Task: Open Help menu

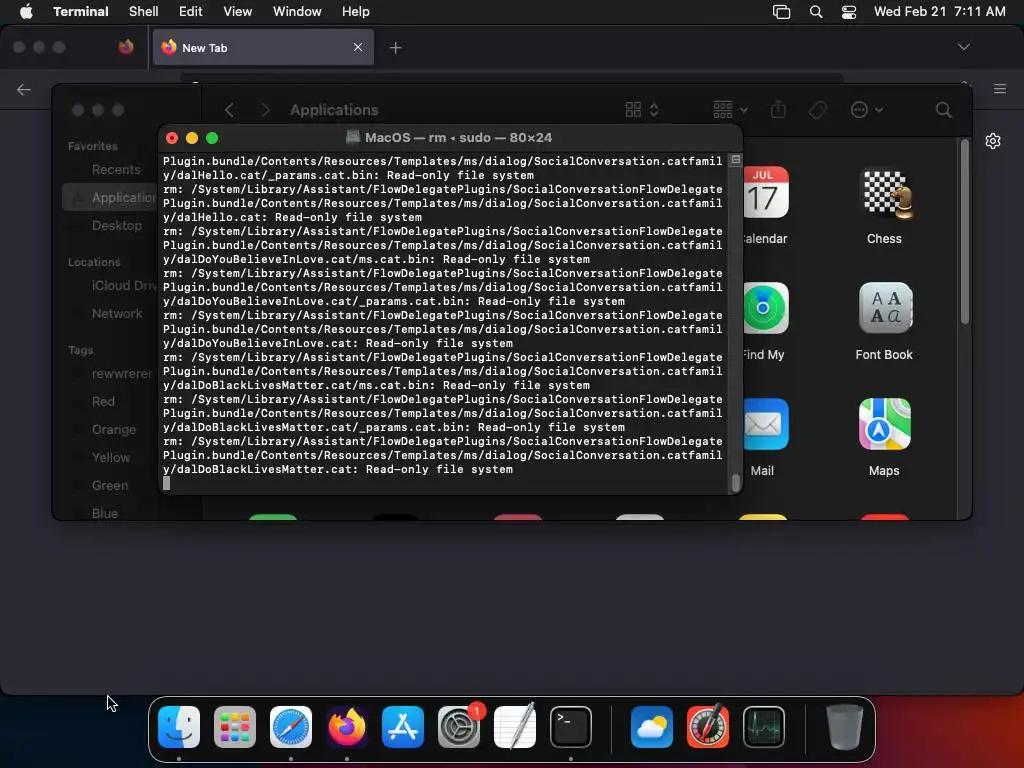Action: point(356,12)
